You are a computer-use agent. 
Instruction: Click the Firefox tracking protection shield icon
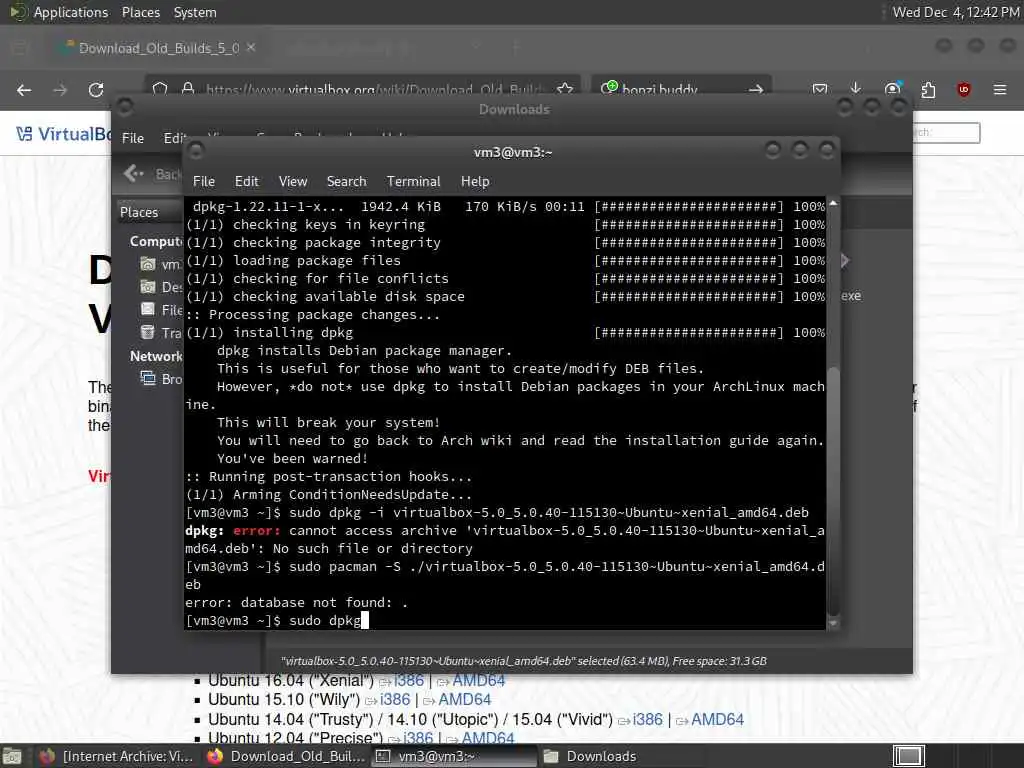coord(160,89)
